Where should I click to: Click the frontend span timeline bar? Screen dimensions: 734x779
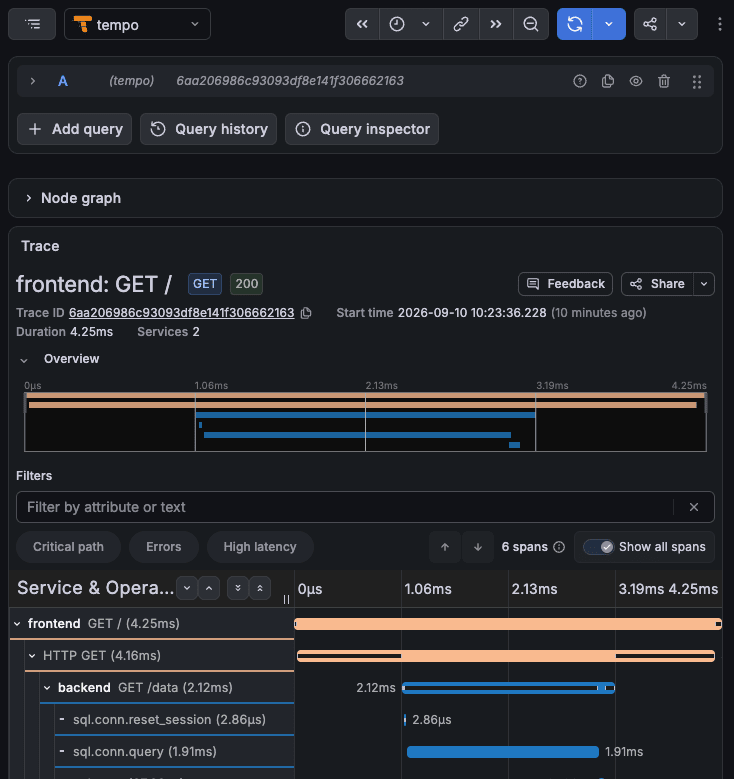(x=508, y=624)
